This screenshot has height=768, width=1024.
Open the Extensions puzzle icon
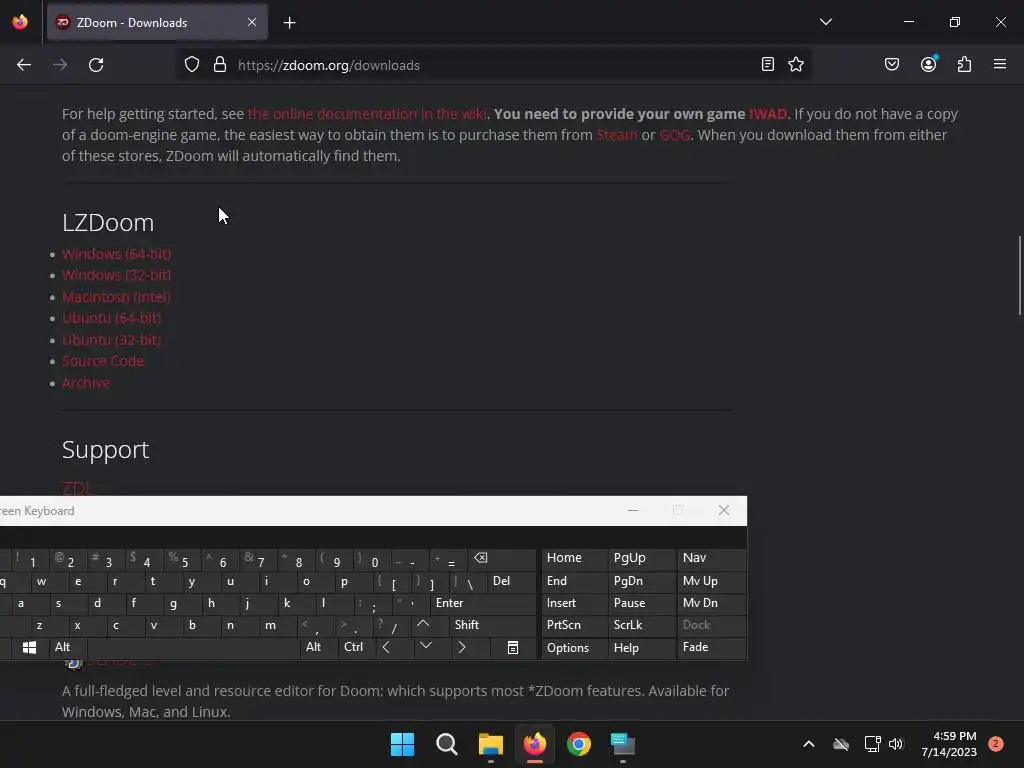(x=965, y=64)
